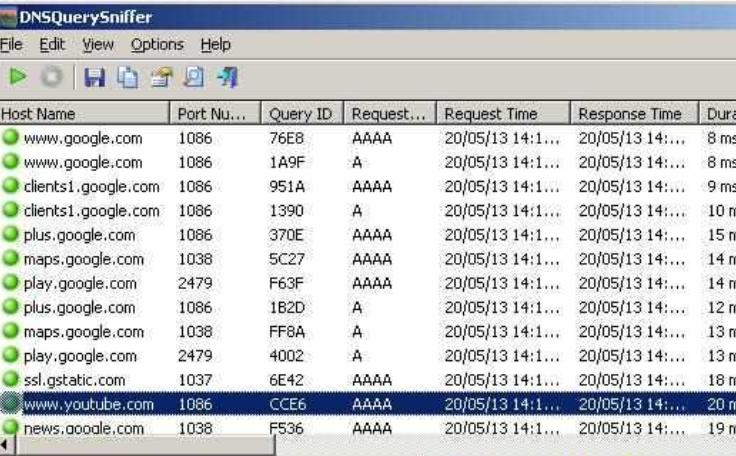Select the clients1.google.com row with ID 951A
The height and width of the screenshot is (456, 736).
[368, 186]
